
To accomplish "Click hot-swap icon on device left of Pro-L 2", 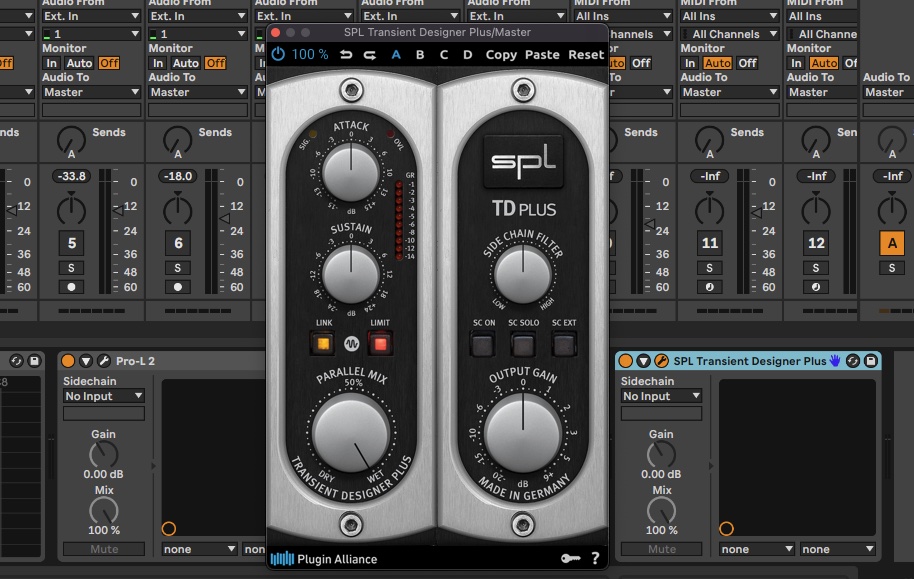I will pyautogui.click(x=16, y=361).
